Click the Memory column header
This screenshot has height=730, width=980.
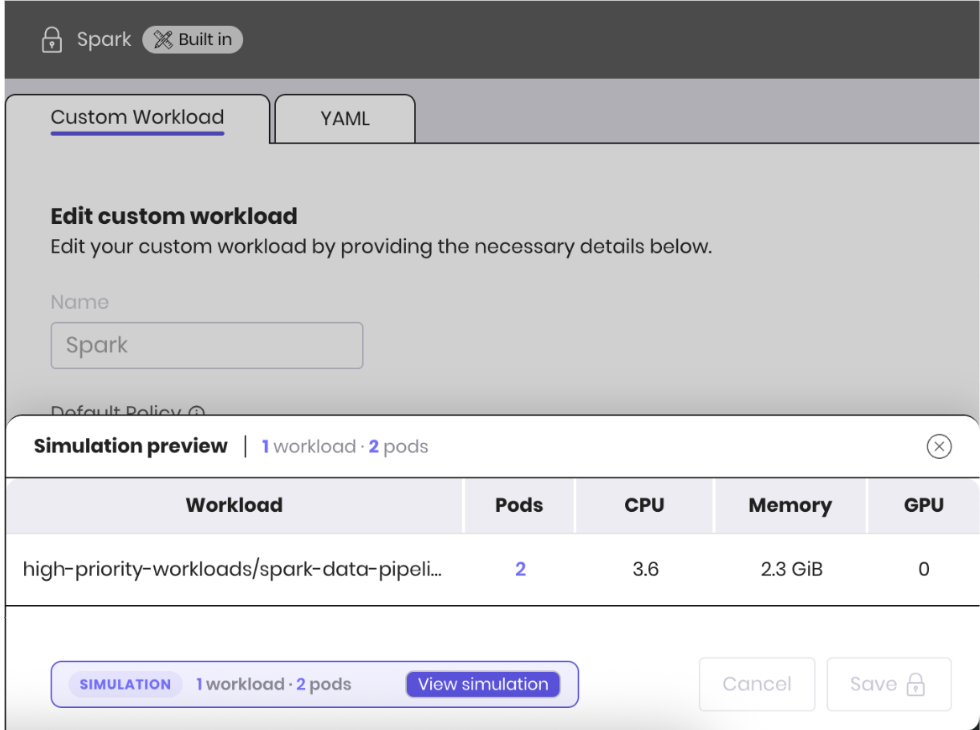coord(790,505)
